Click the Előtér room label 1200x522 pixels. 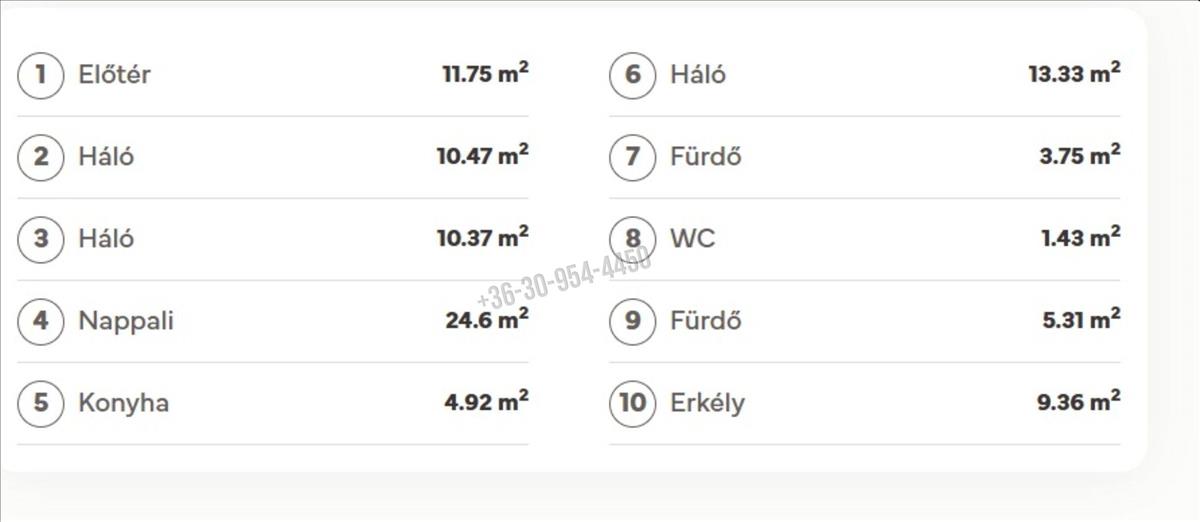tap(114, 75)
